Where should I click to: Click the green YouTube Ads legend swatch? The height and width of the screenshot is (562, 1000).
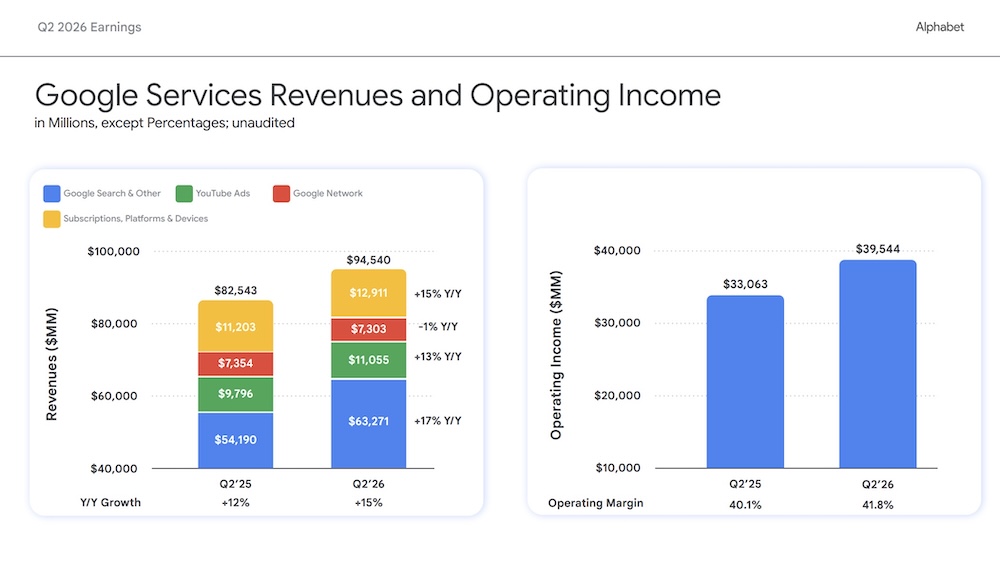pos(184,193)
